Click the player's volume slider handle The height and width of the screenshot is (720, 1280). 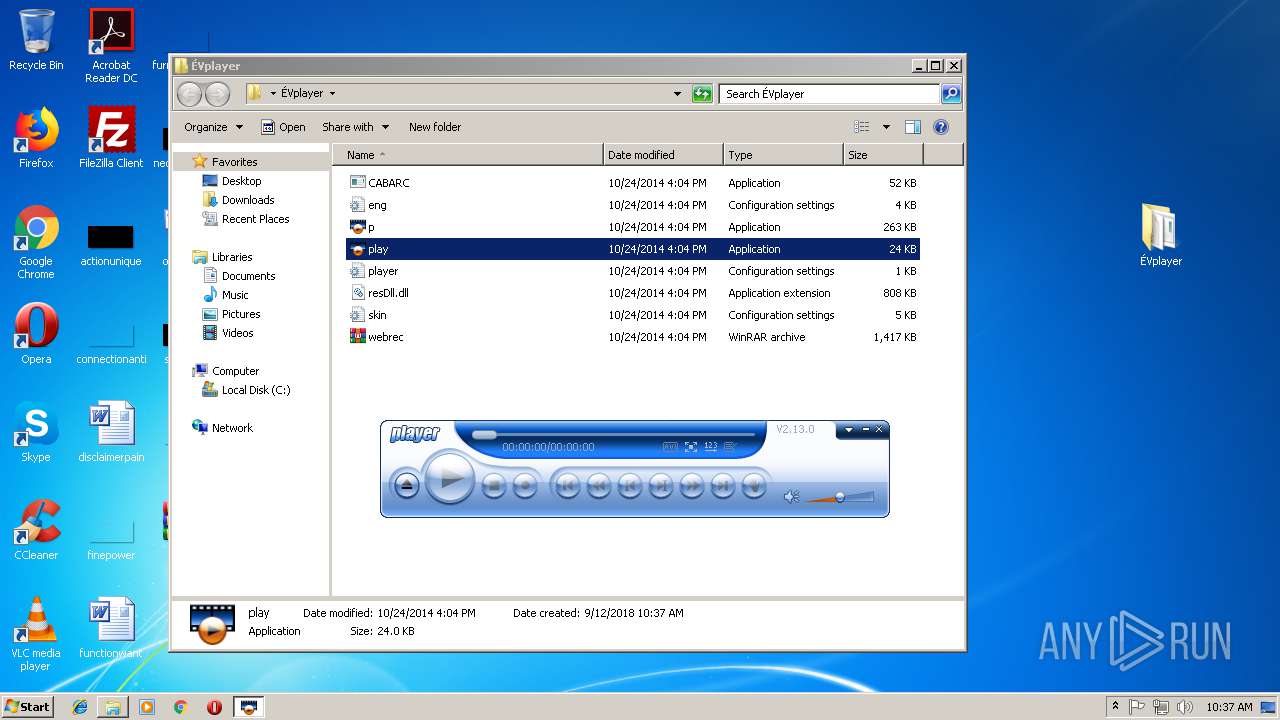pos(840,496)
